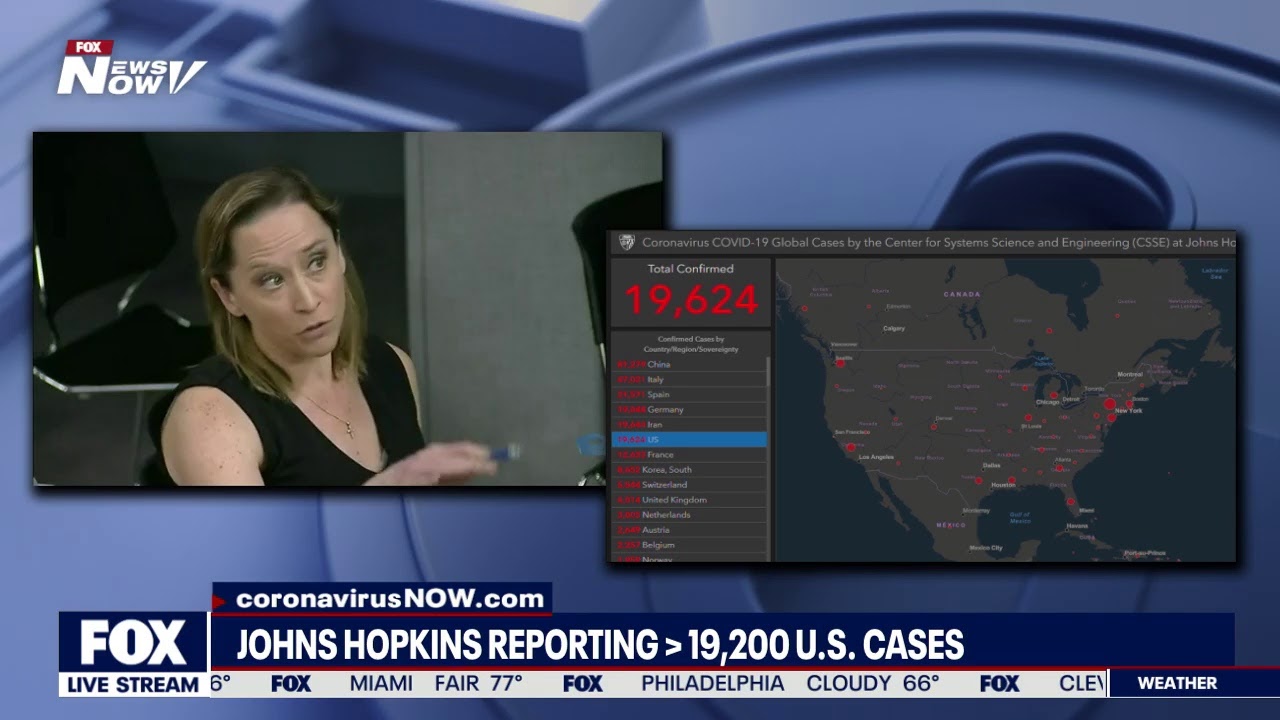
Task: Click the Calgary label on the map
Action: click(x=894, y=328)
